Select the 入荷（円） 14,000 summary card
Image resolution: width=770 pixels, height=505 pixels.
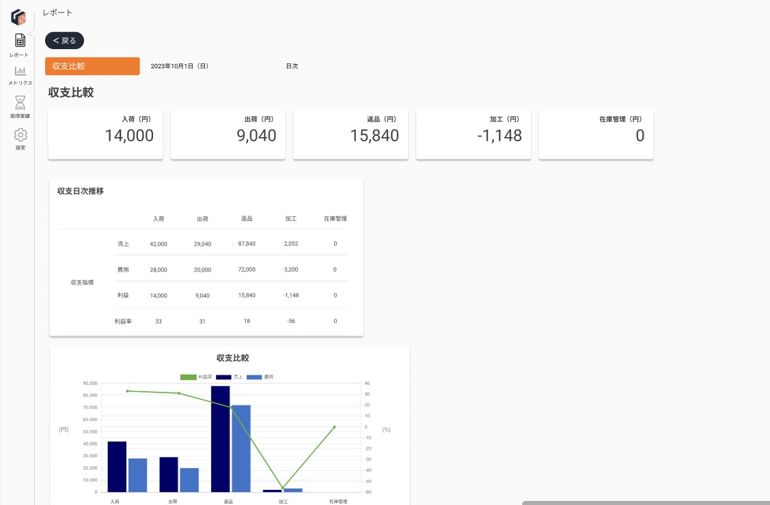point(106,135)
